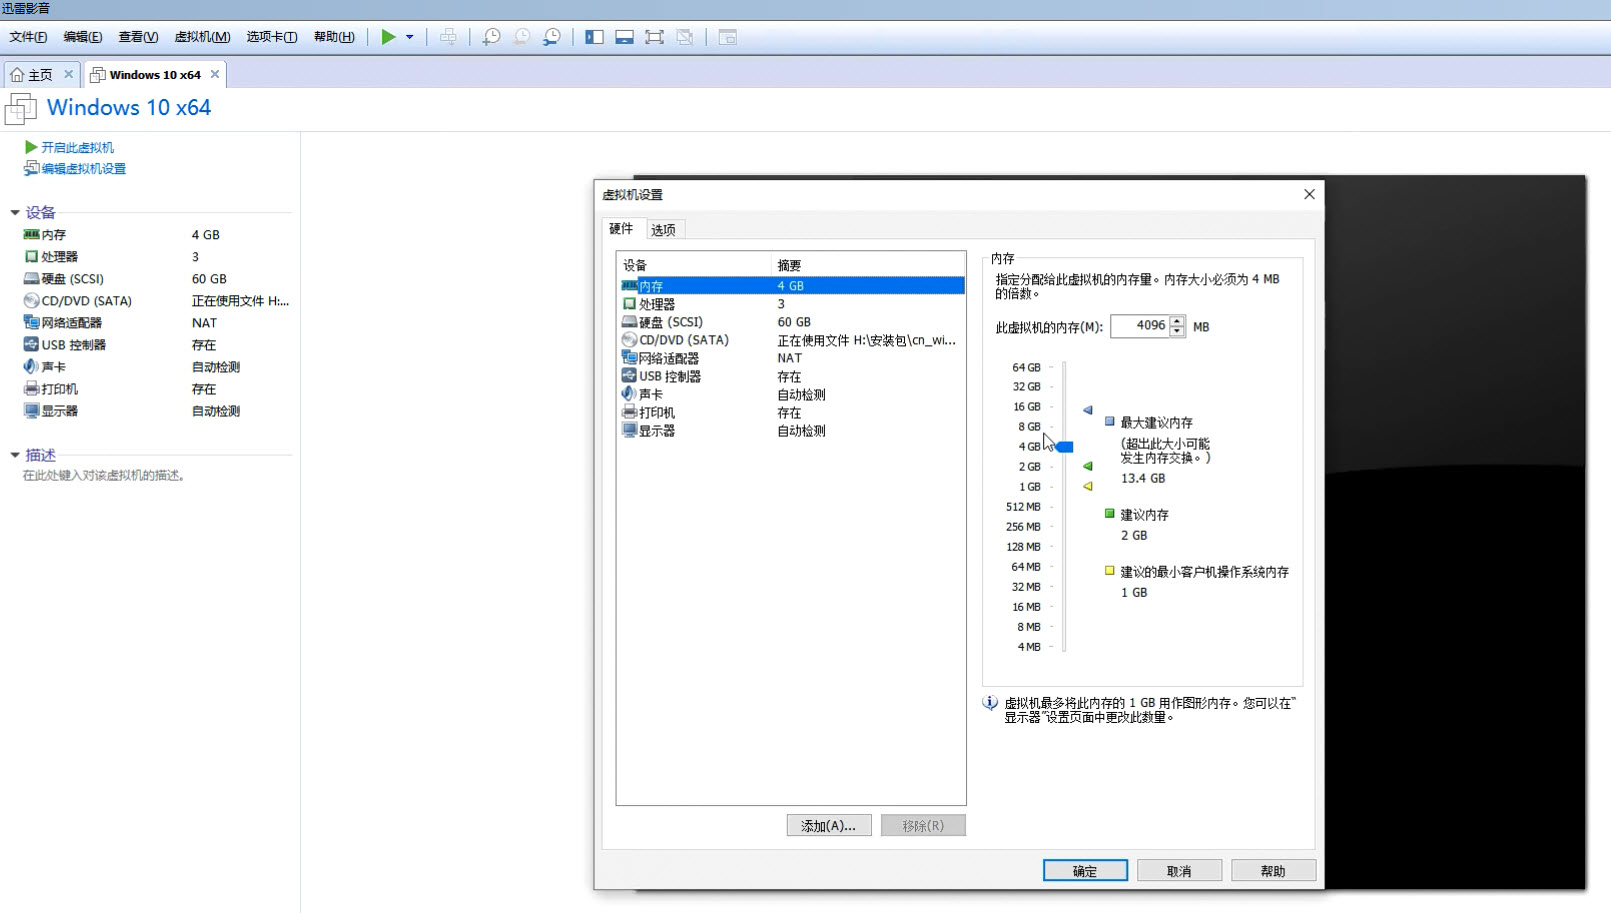Open the 查看(V) menu
This screenshot has width=1611, height=913.
tap(138, 37)
